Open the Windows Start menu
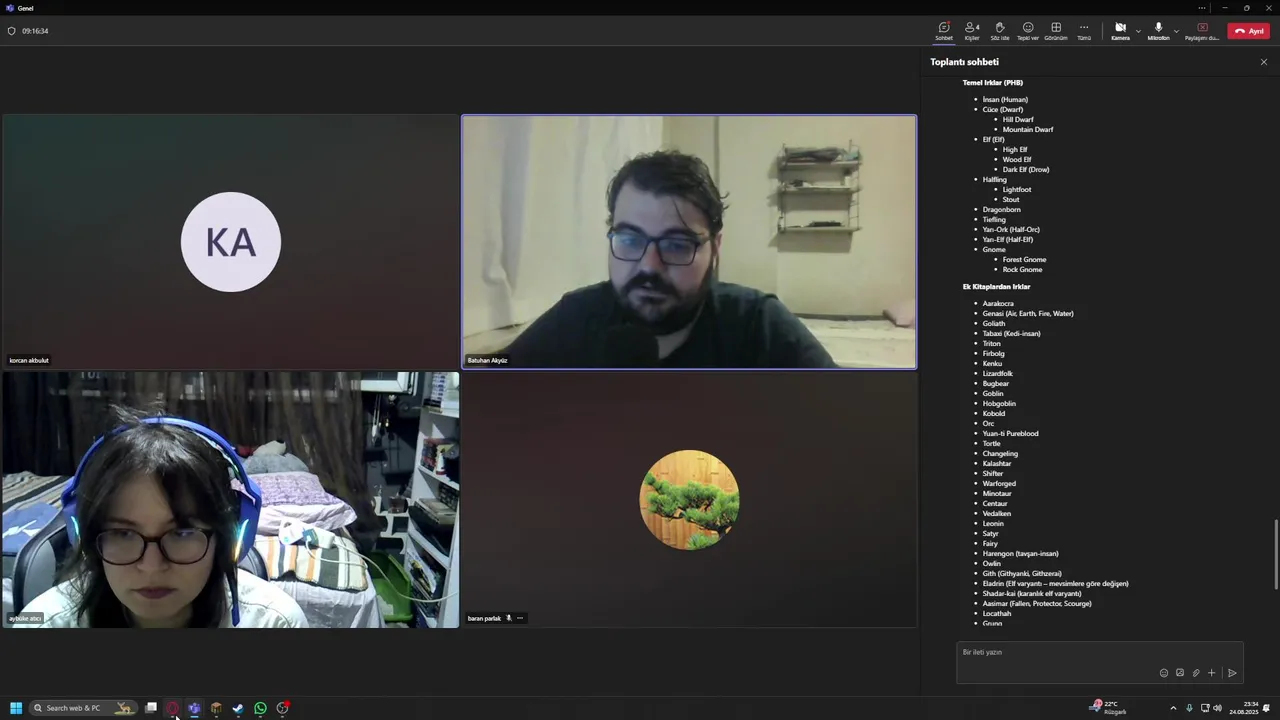Screen dimensions: 1280x720 pos(16,708)
